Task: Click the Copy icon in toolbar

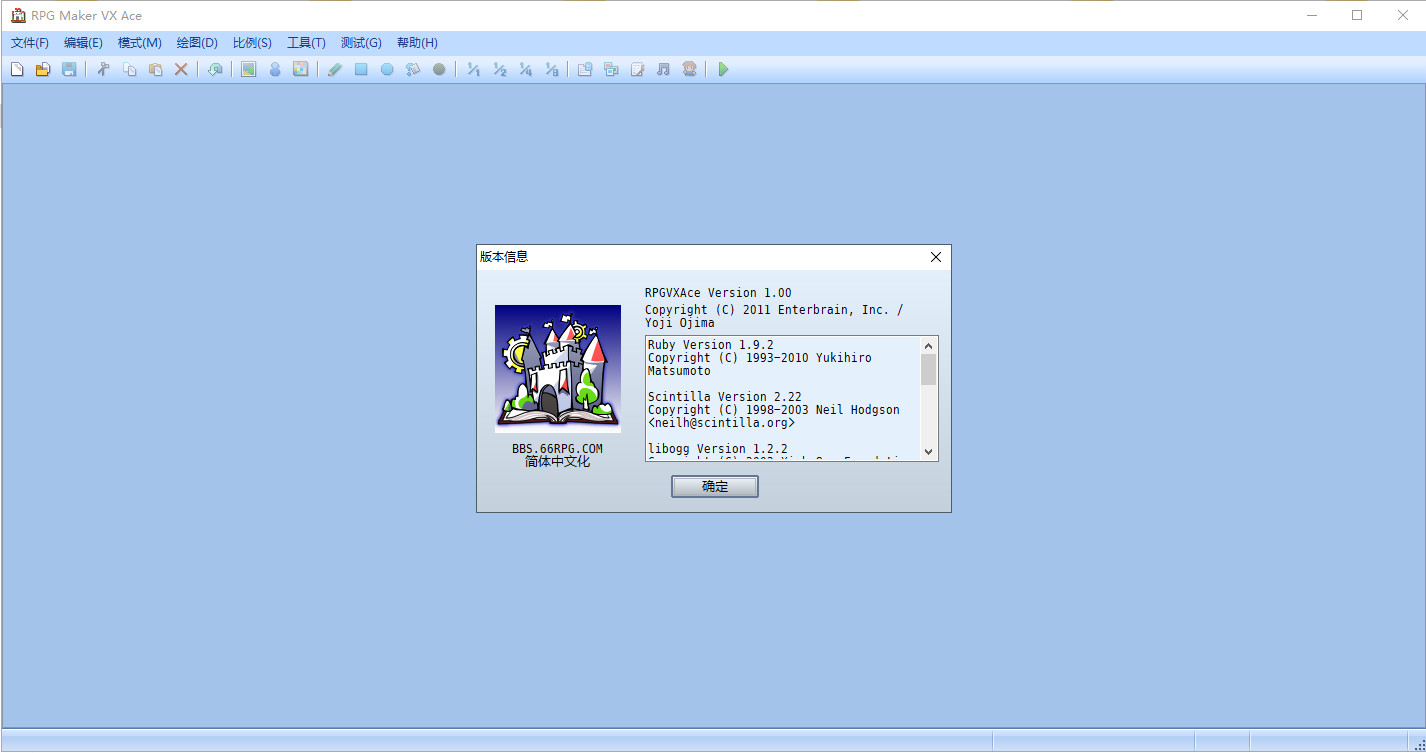Action: 129,69
